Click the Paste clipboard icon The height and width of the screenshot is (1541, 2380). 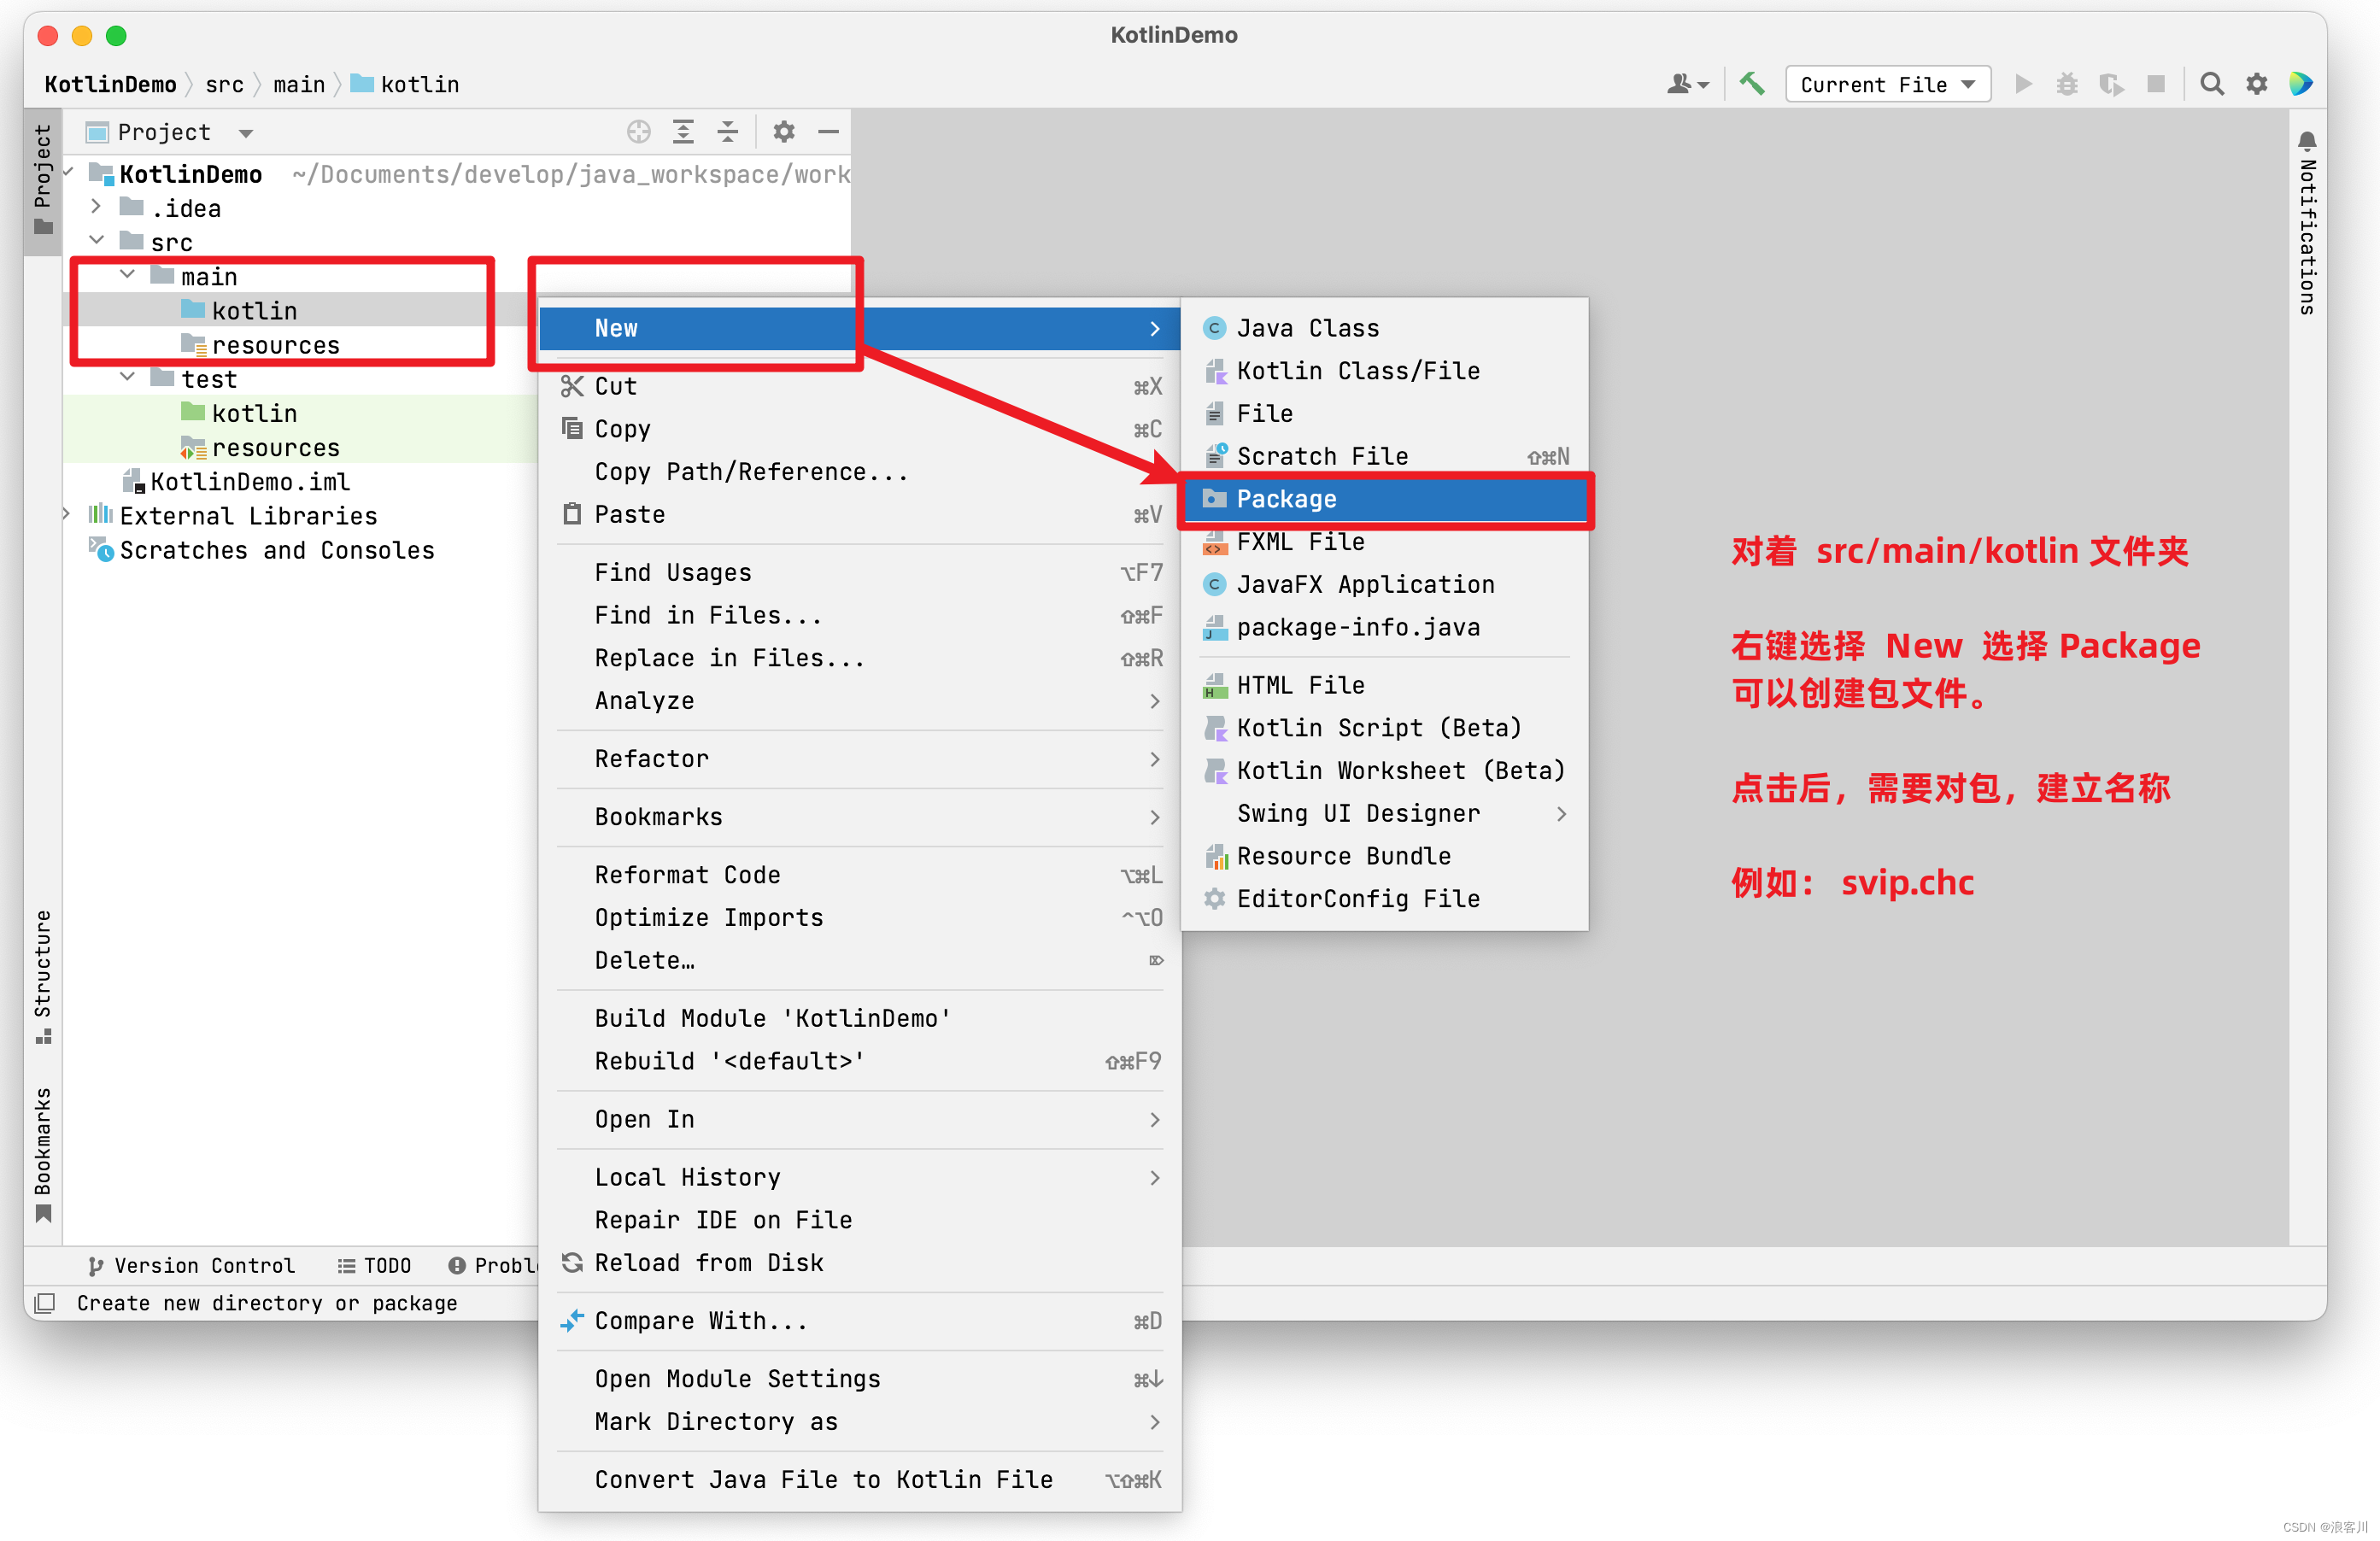click(x=572, y=514)
